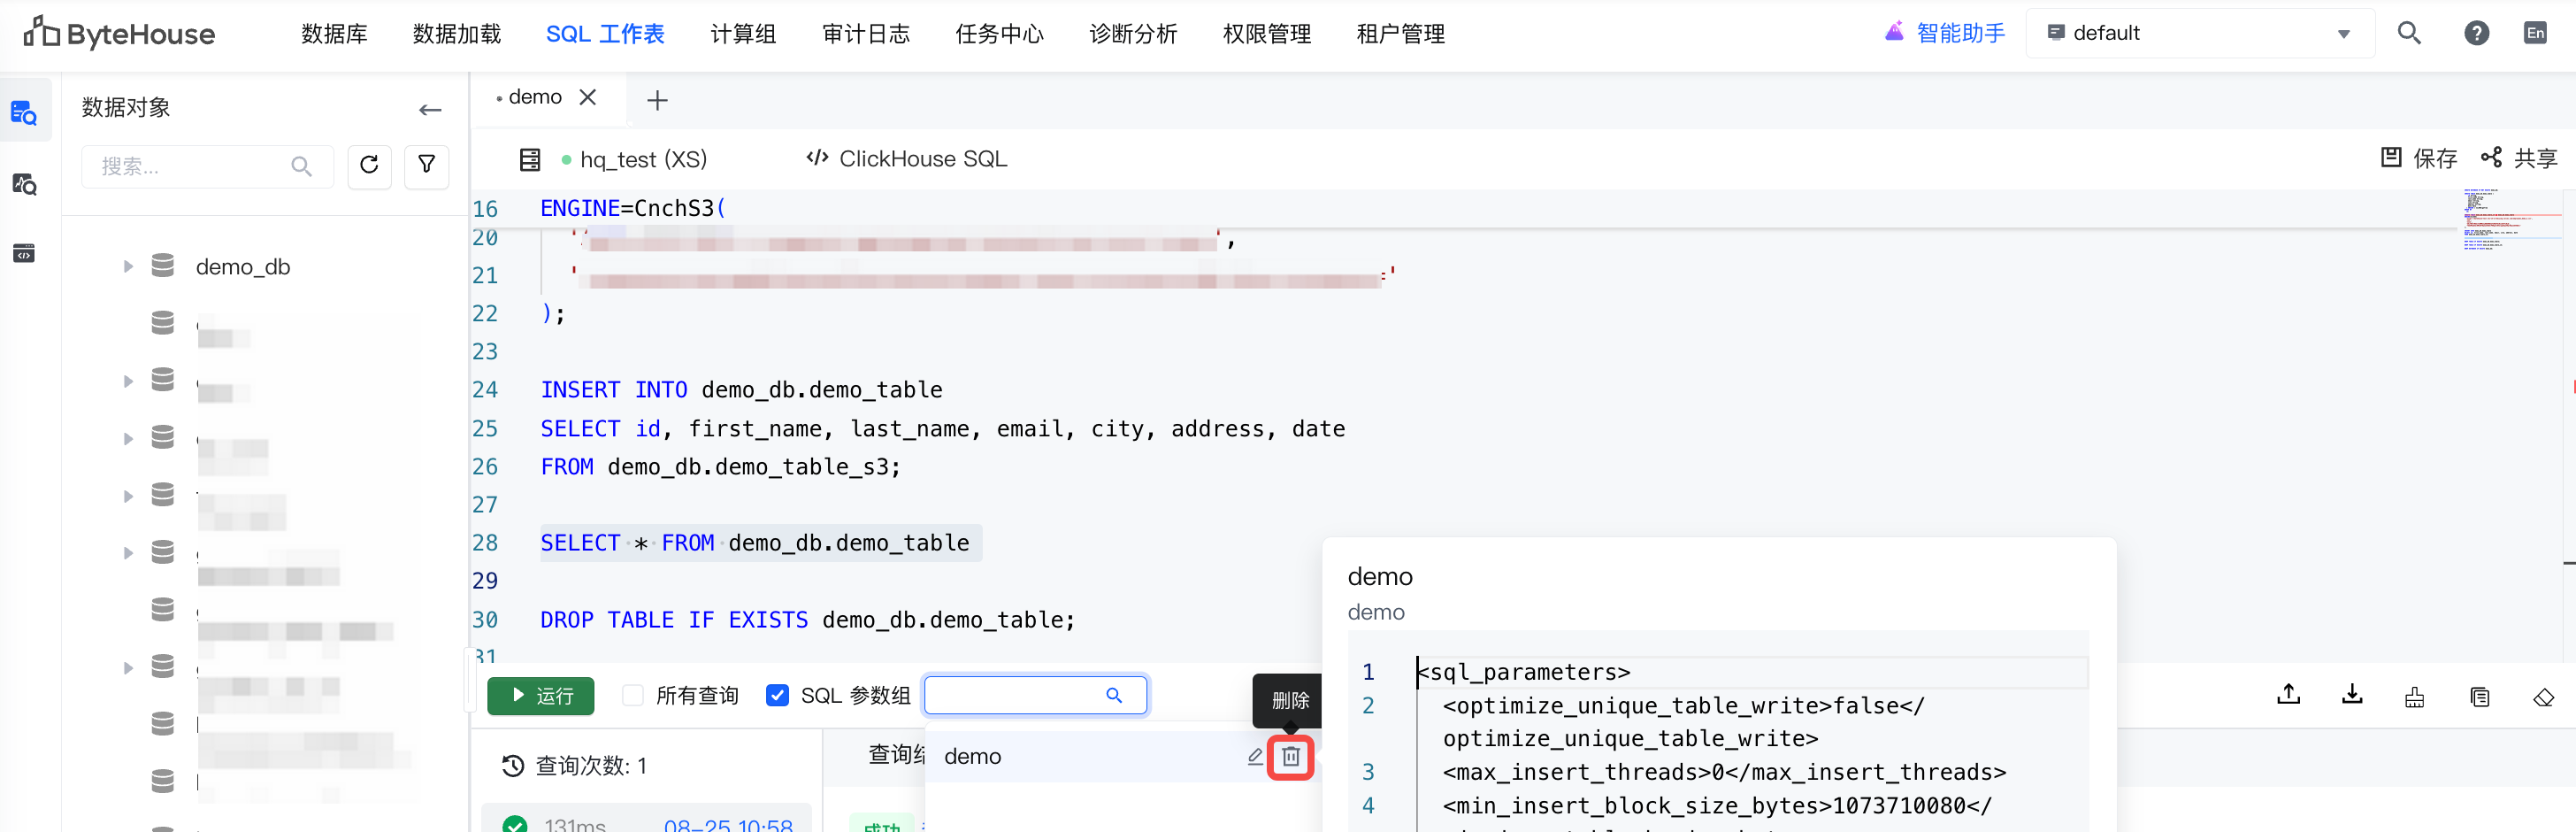Add a new worksheet tab
The image size is (2576, 832).
(657, 100)
